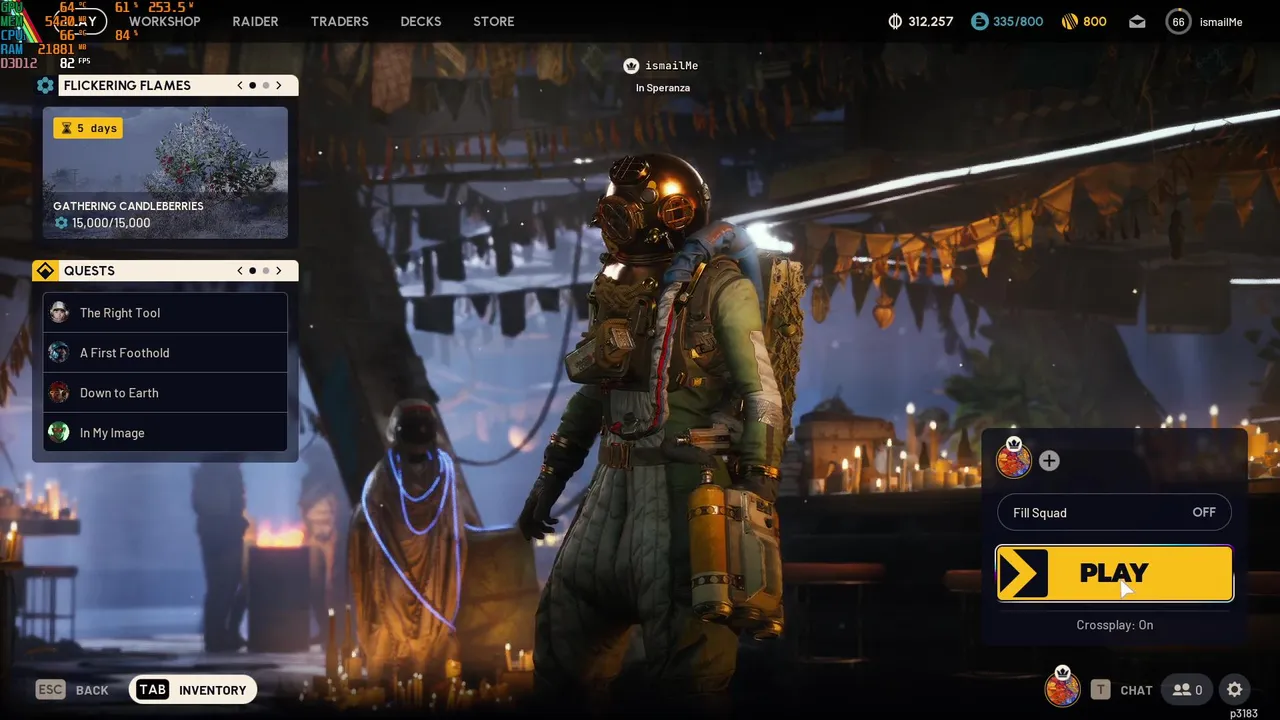Click Down to Earth quest giver portrait
This screenshot has height=720, width=1280.
(59, 393)
